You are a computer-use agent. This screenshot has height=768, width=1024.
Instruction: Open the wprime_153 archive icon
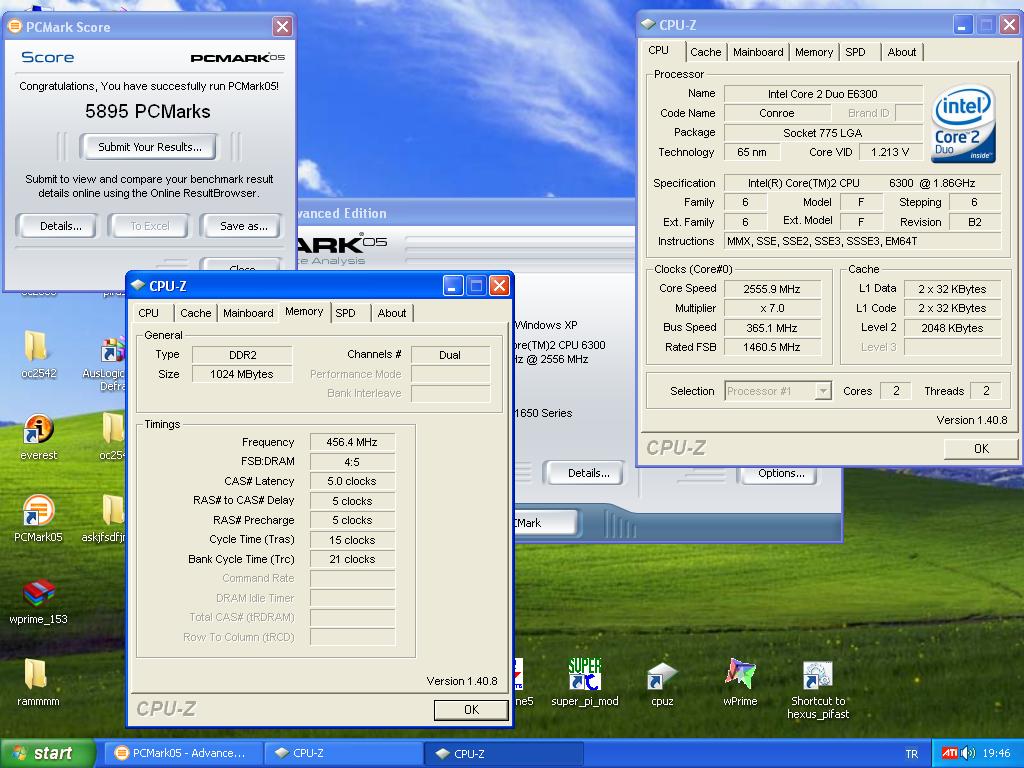(x=39, y=593)
